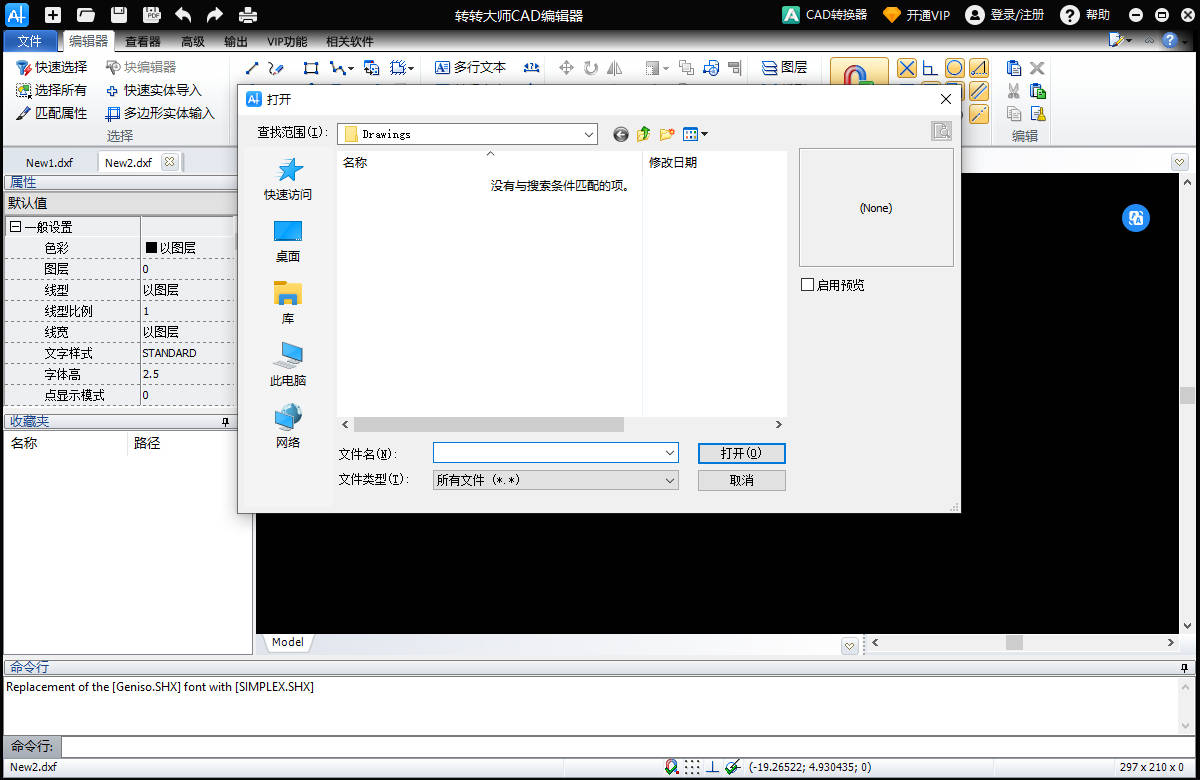Click the Print icon in title bar
This screenshot has width=1200, height=780.
(248, 15)
